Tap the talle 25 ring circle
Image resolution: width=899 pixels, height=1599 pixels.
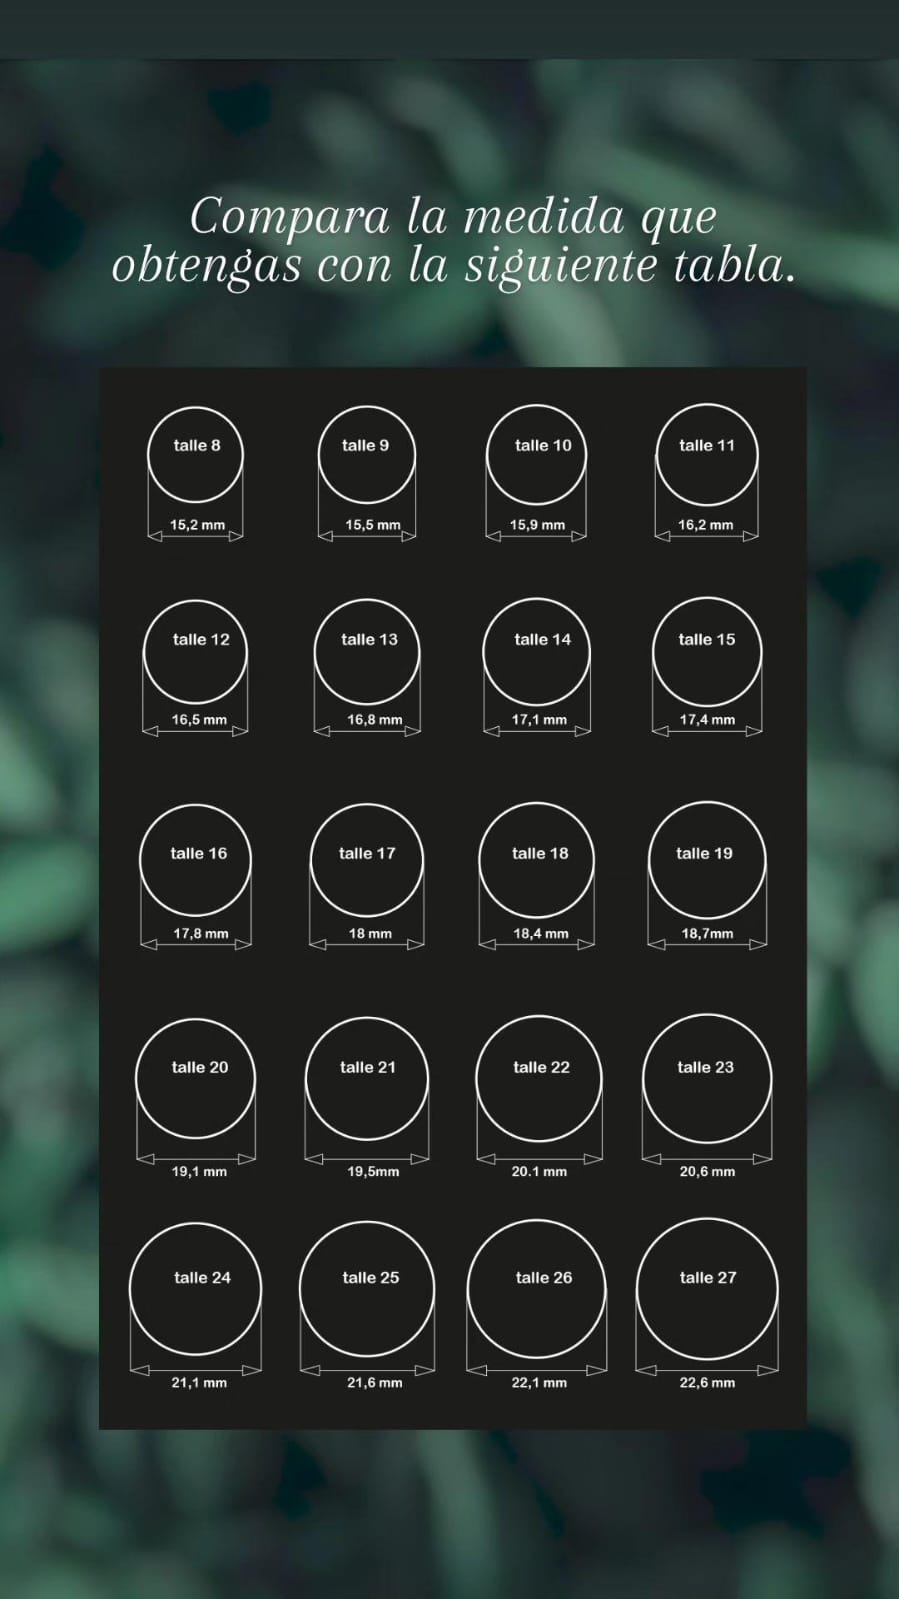point(366,1289)
